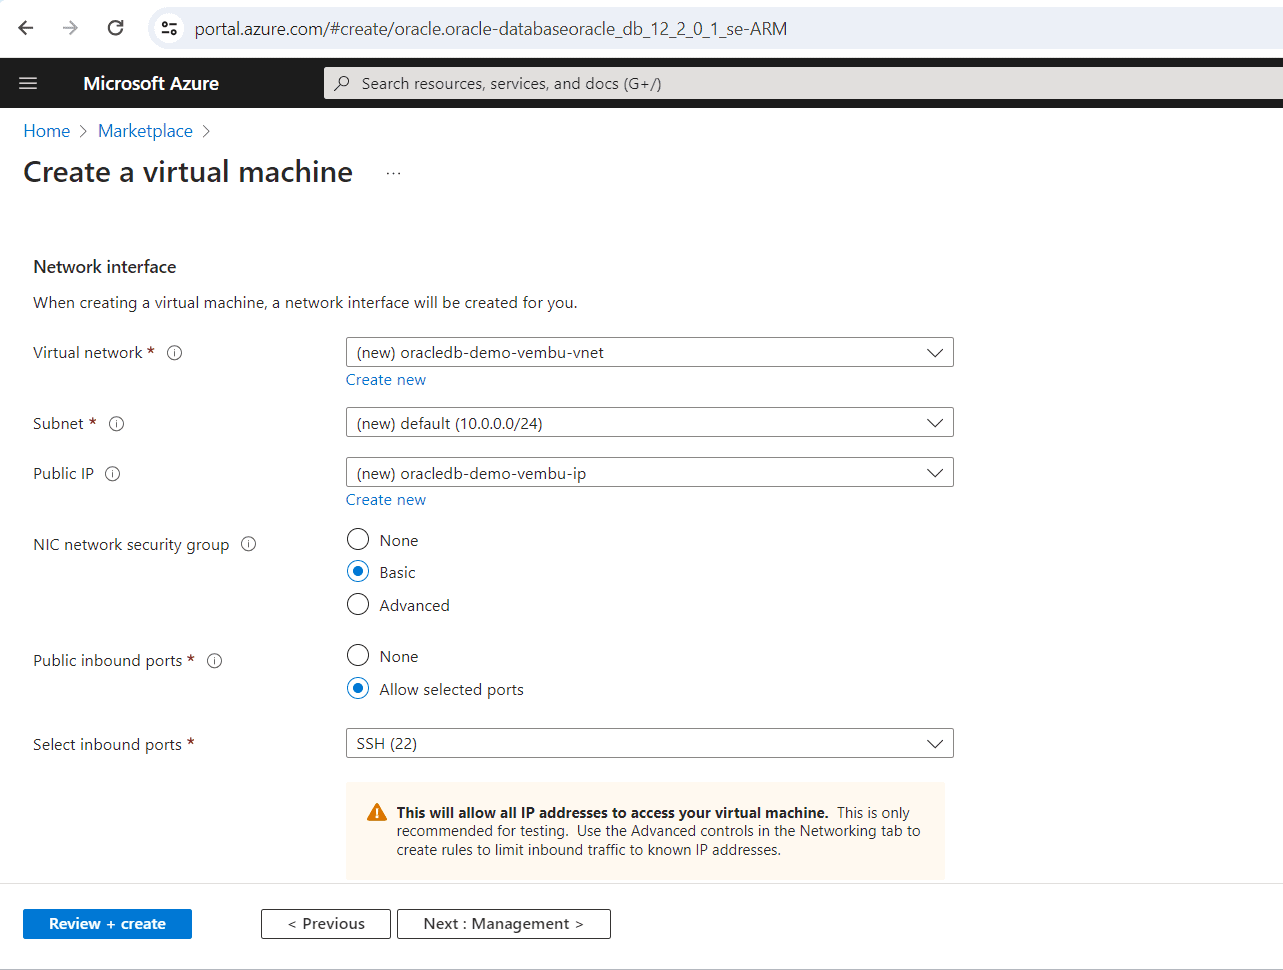Select Basic network security group option
Image resolution: width=1283 pixels, height=970 pixels.
coord(358,572)
